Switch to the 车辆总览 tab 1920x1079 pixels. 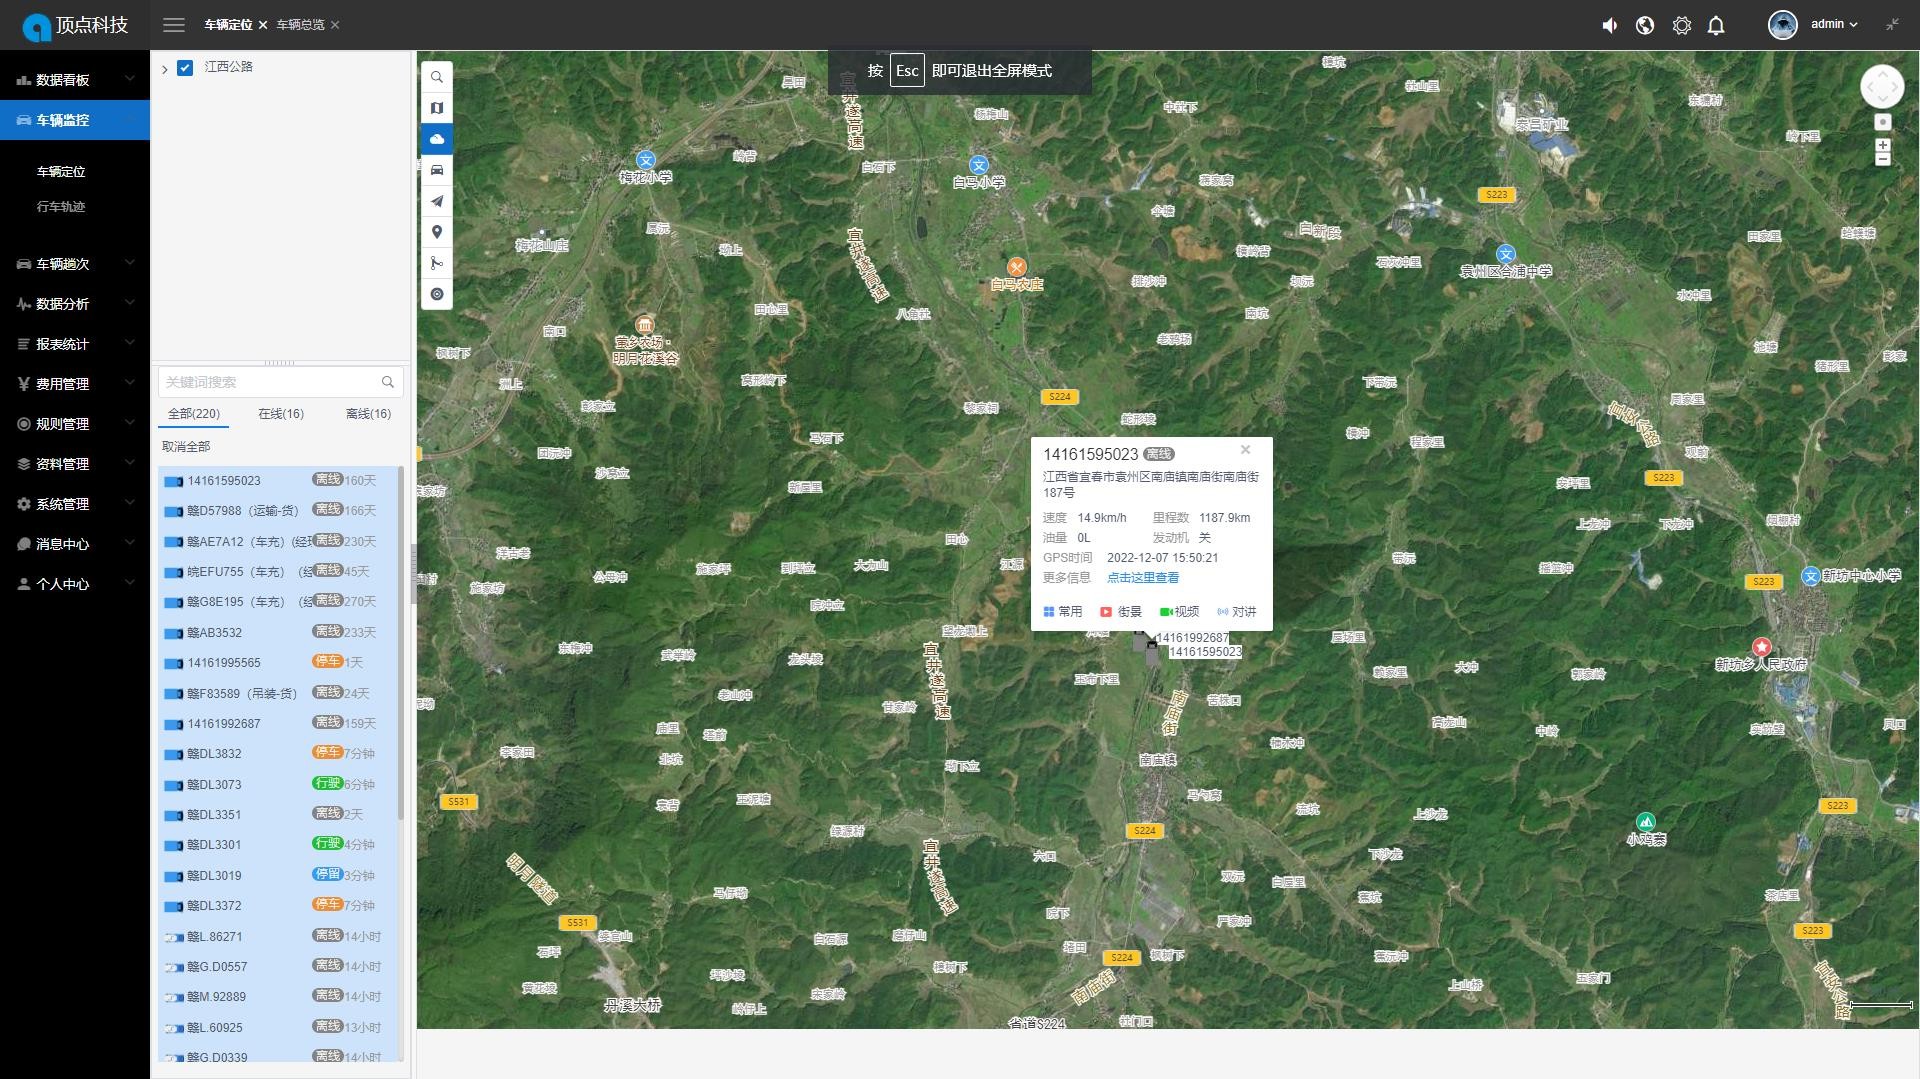300,25
